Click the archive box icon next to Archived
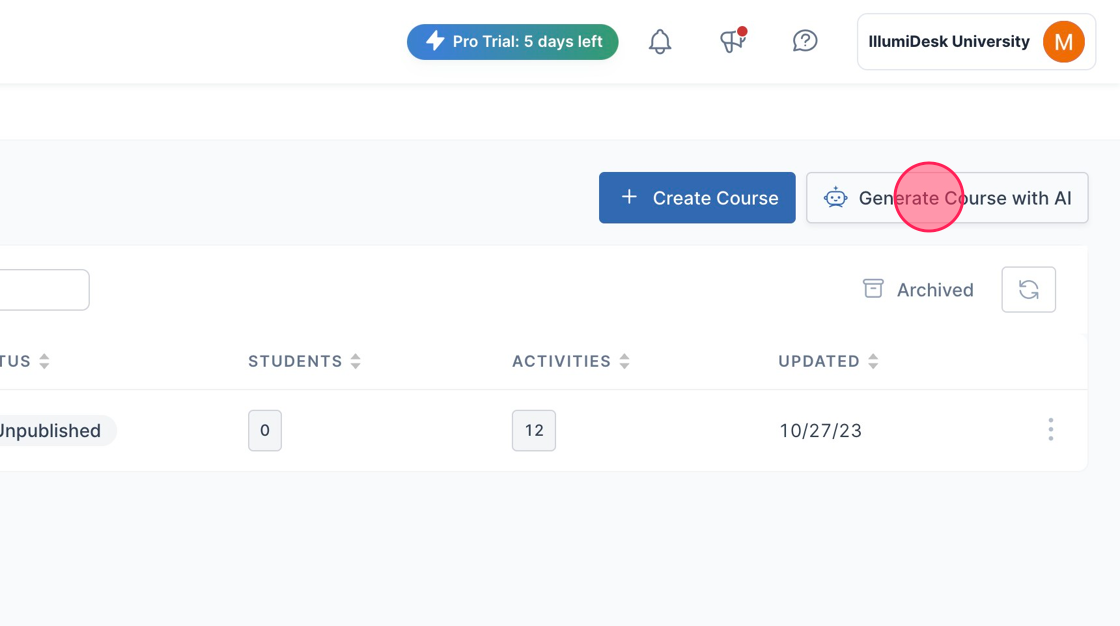The image size is (1120, 626). click(x=873, y=288)
